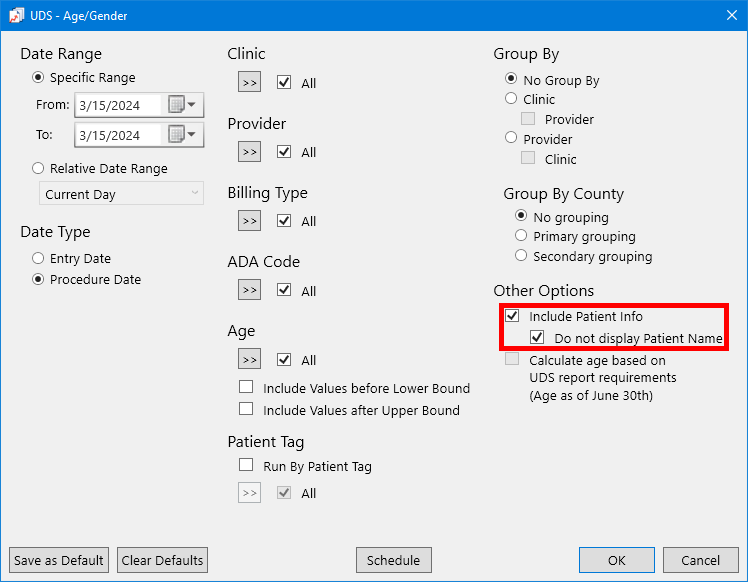This screenshot has height=582, width=748.
Task: Confirm with the OK button
Action: click(616, 560)
